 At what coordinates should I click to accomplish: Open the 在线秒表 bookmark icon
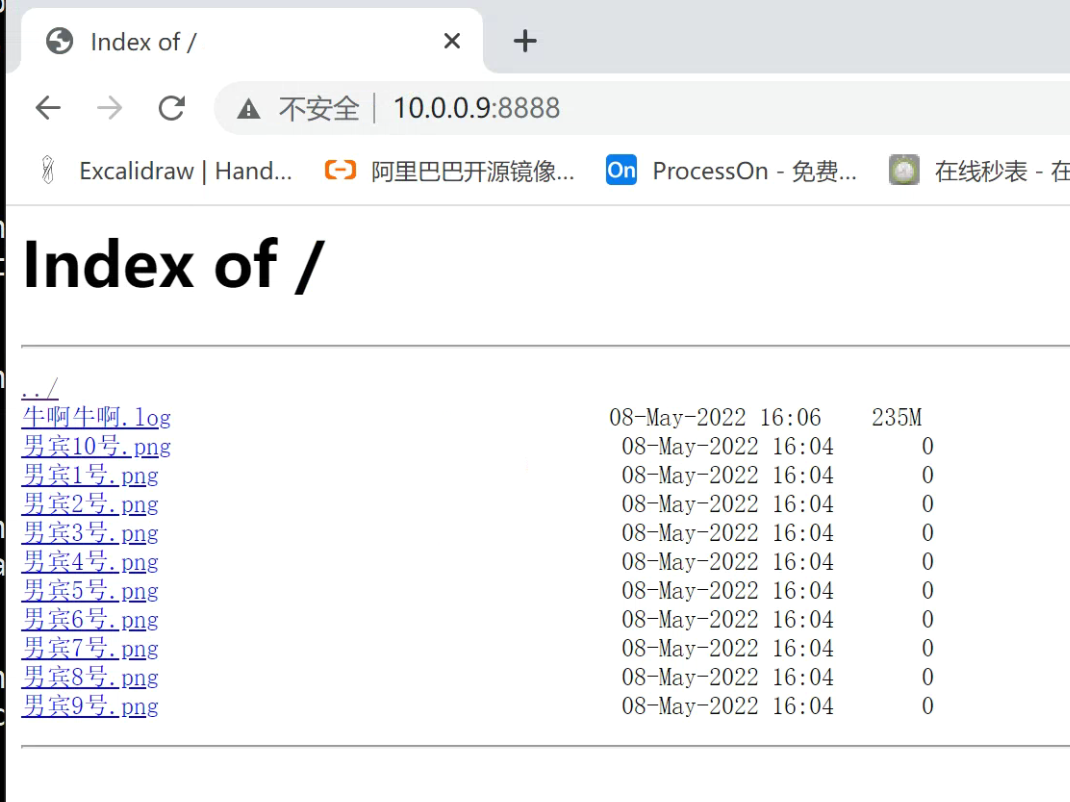903,170
